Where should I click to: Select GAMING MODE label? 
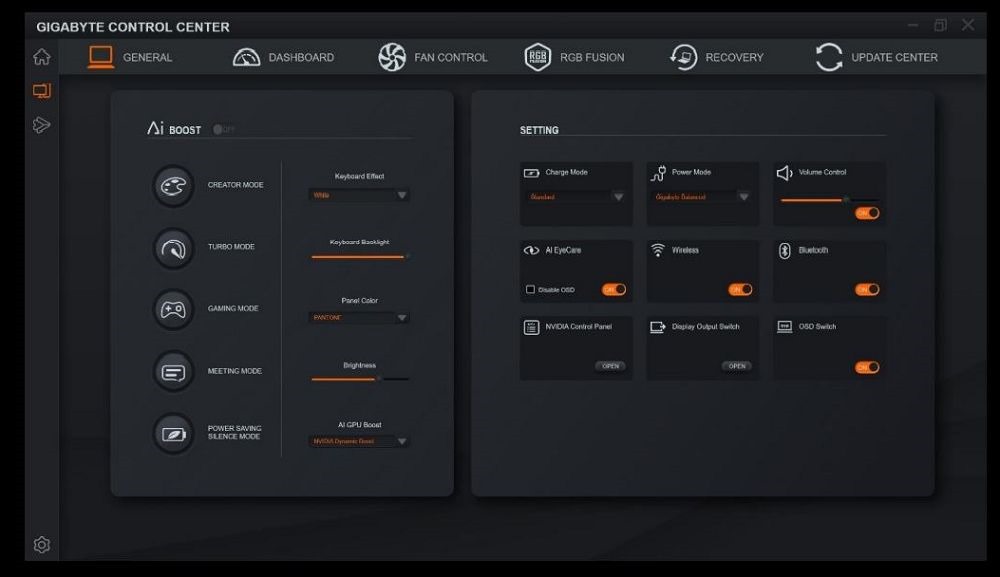(x=233, y=309)
